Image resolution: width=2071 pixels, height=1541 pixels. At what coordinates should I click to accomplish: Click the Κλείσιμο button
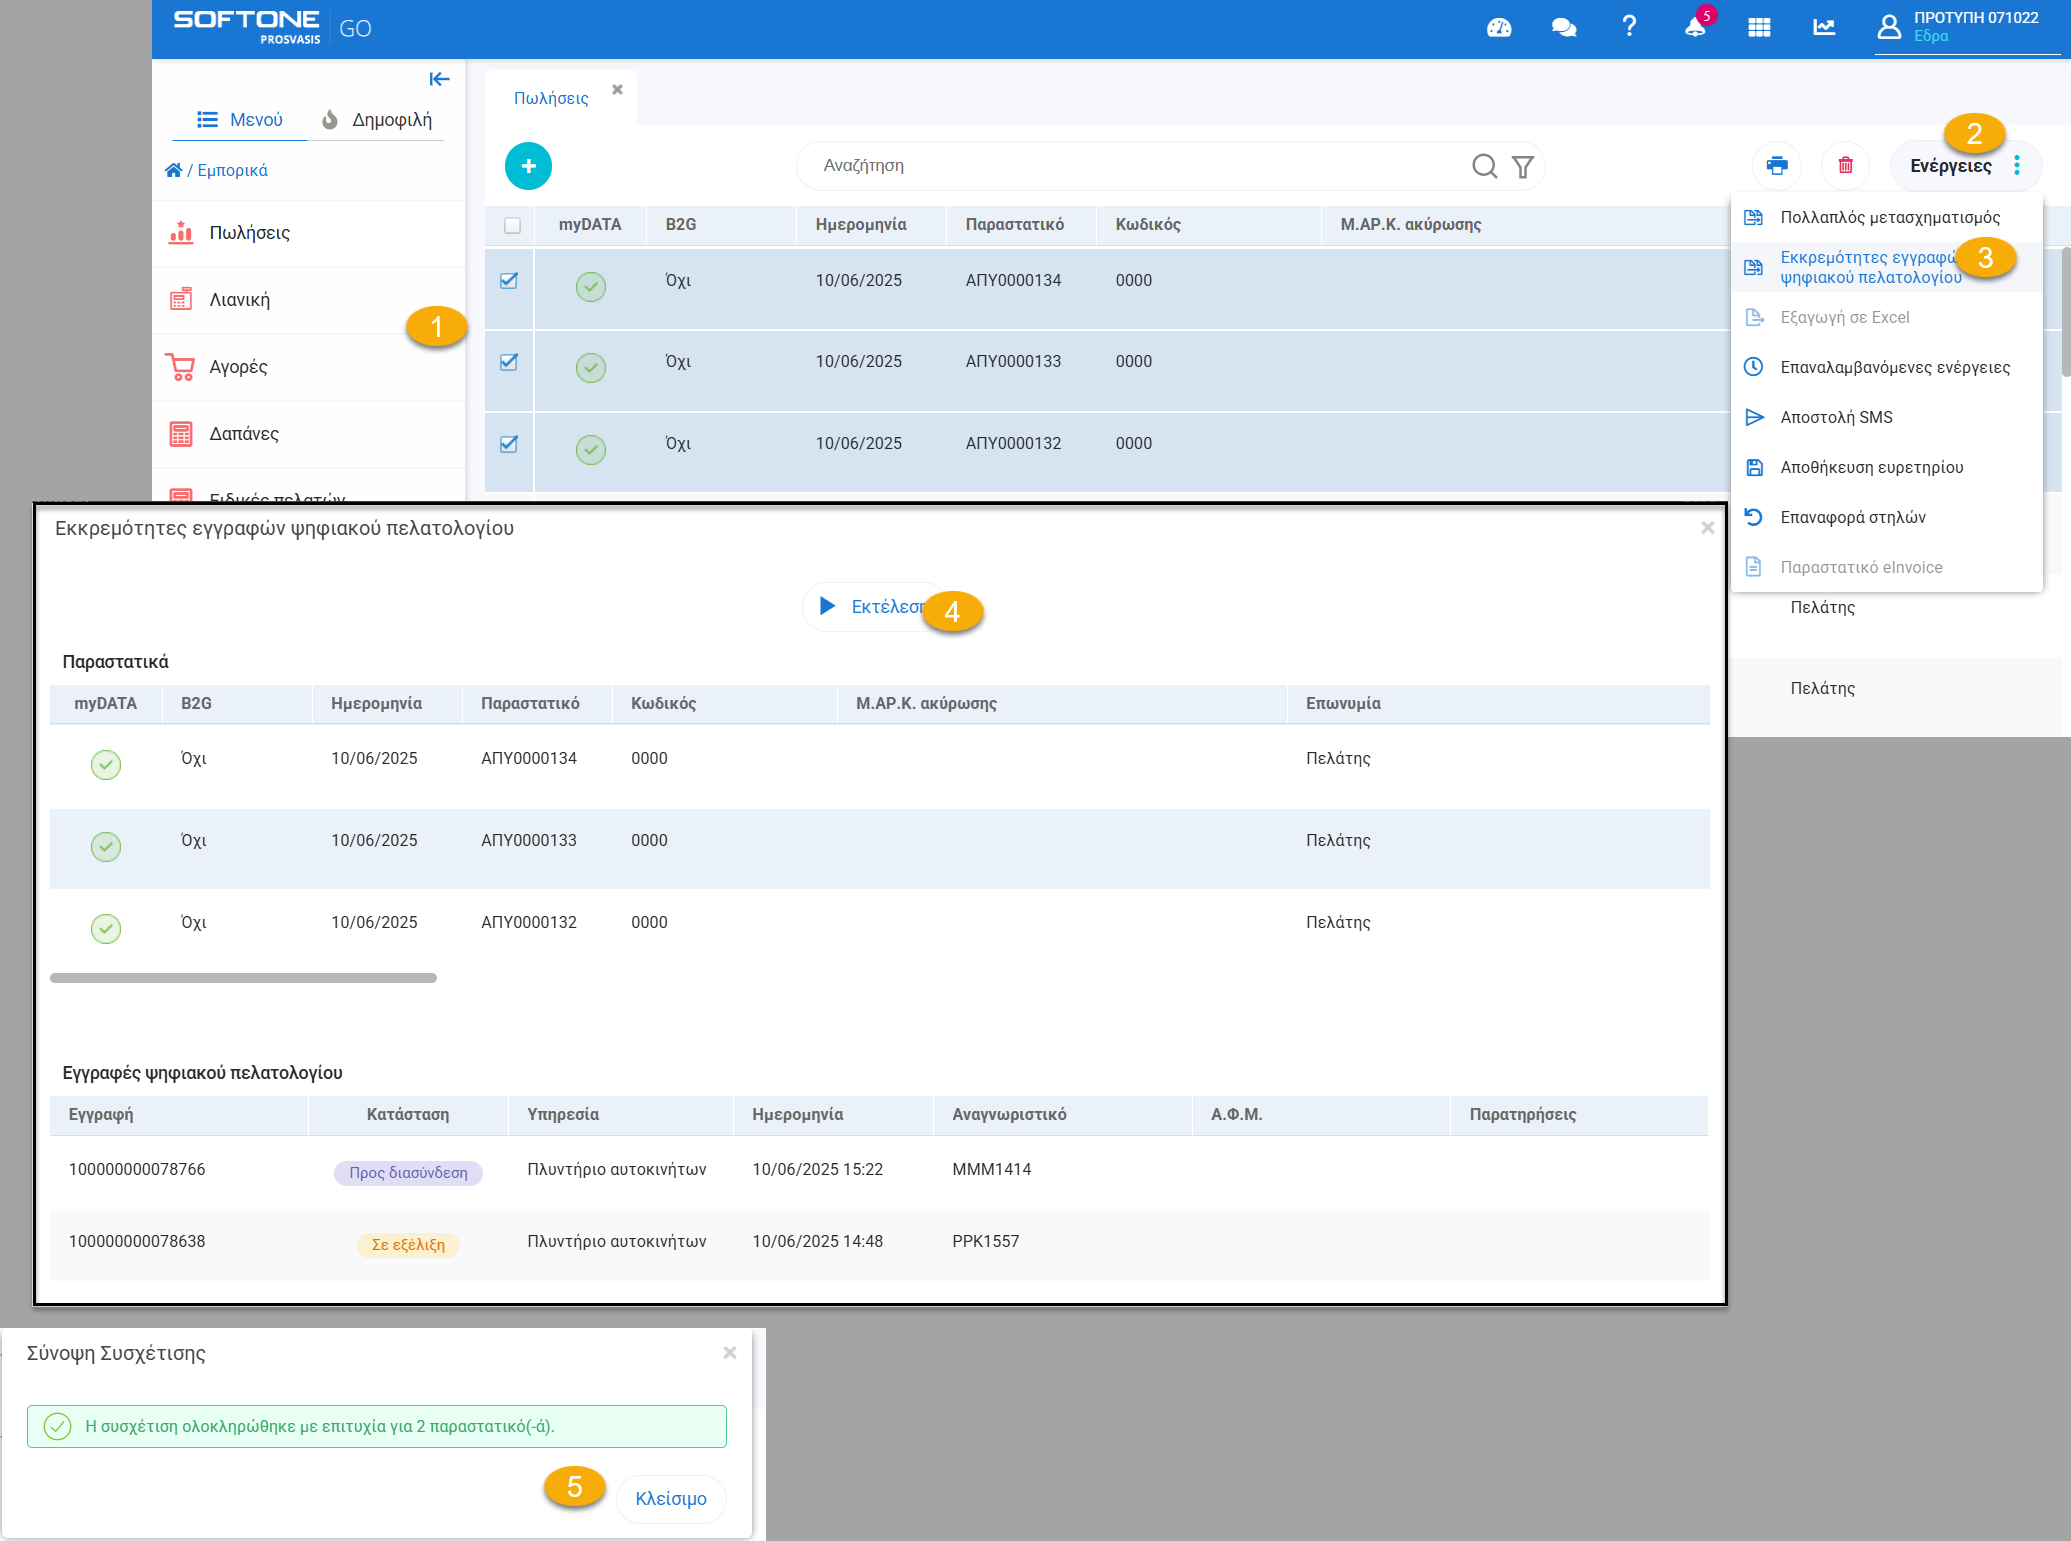coord(670,1498)
